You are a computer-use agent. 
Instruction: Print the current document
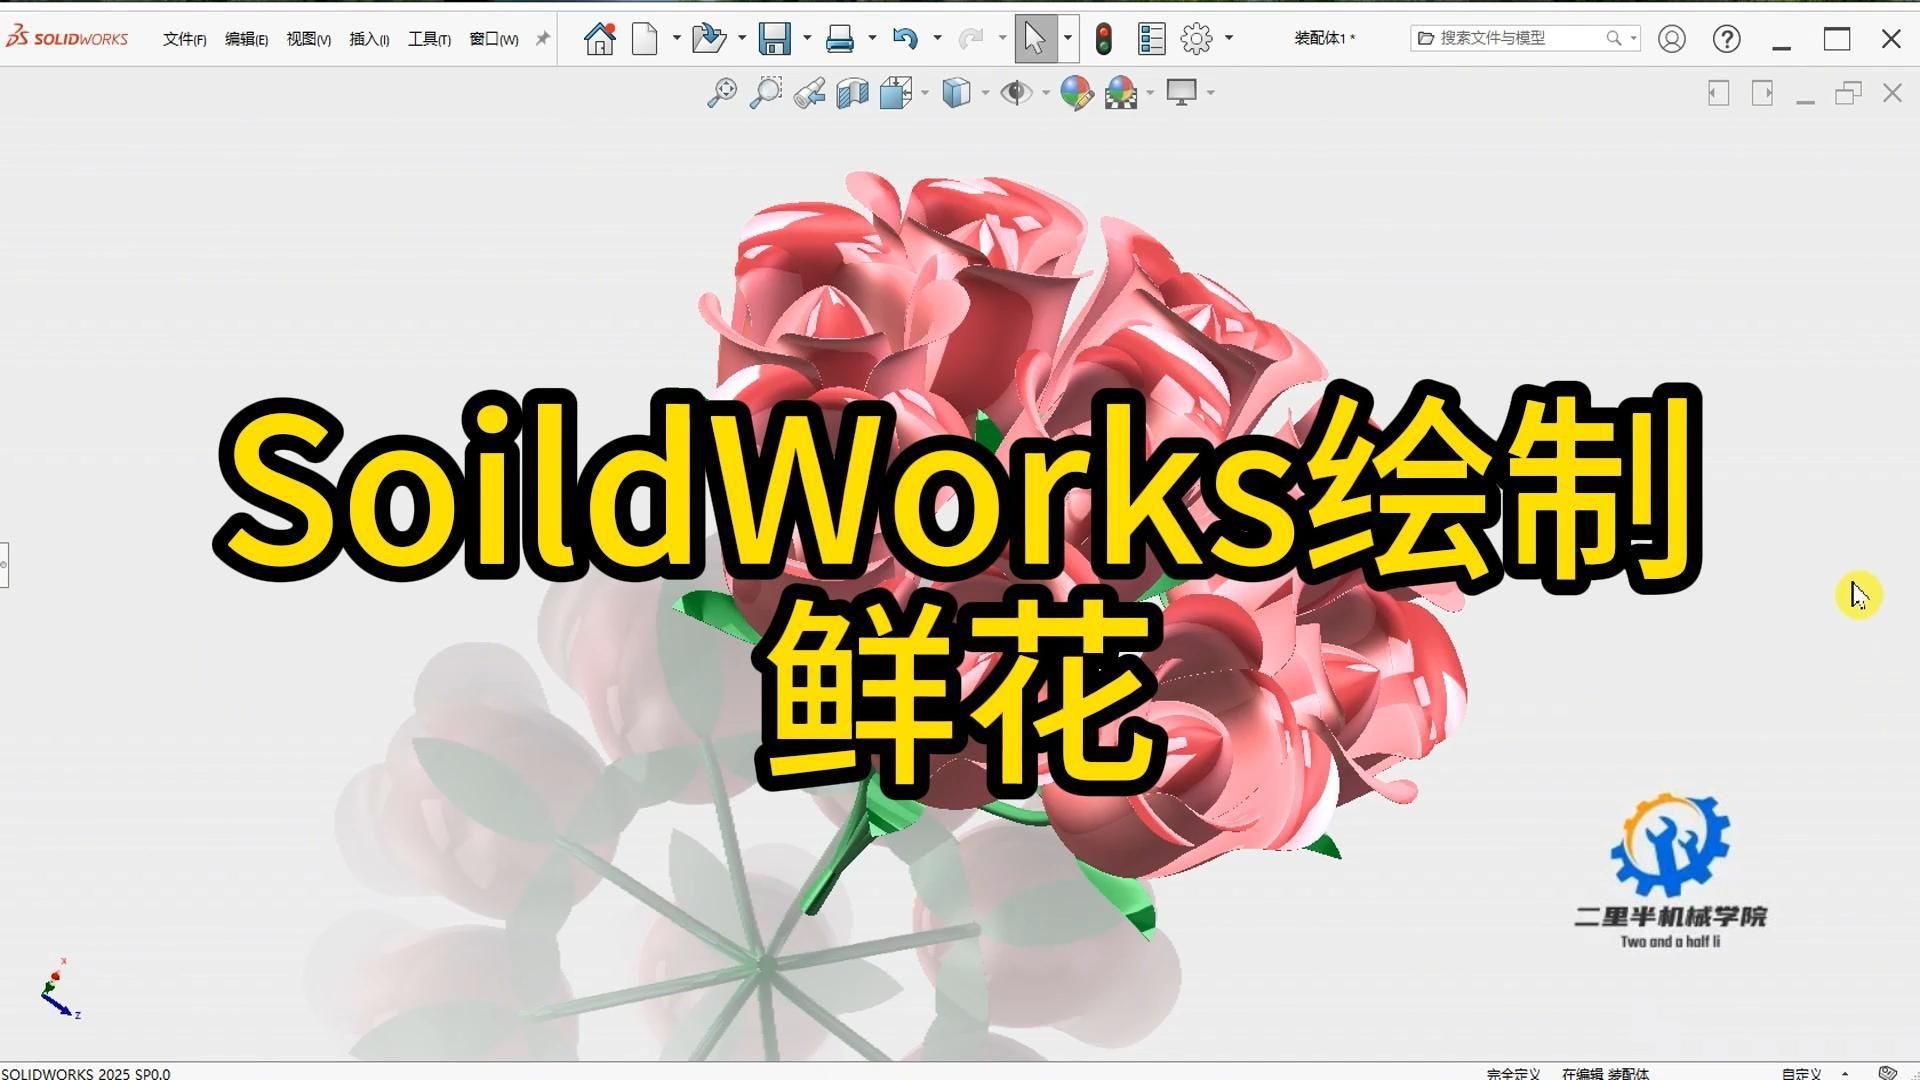(840, 39)
